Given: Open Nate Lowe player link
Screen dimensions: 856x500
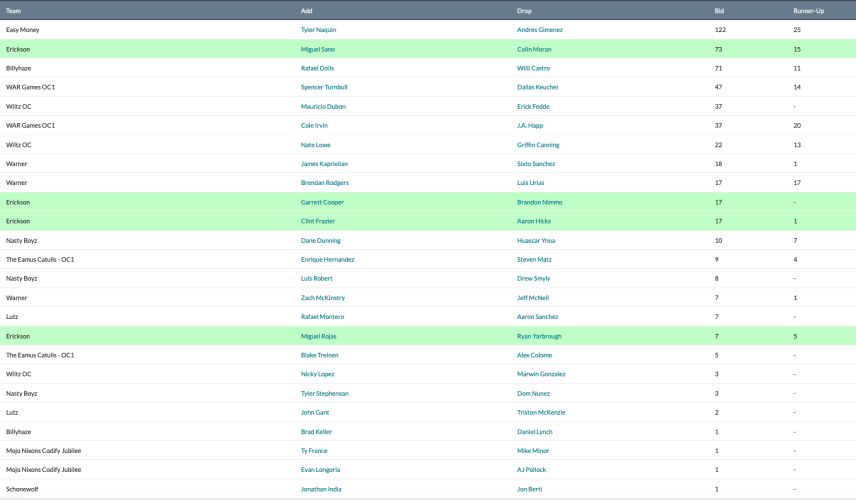Looking at the screenshot, I should pyautogui.click(x=316, y=145).
